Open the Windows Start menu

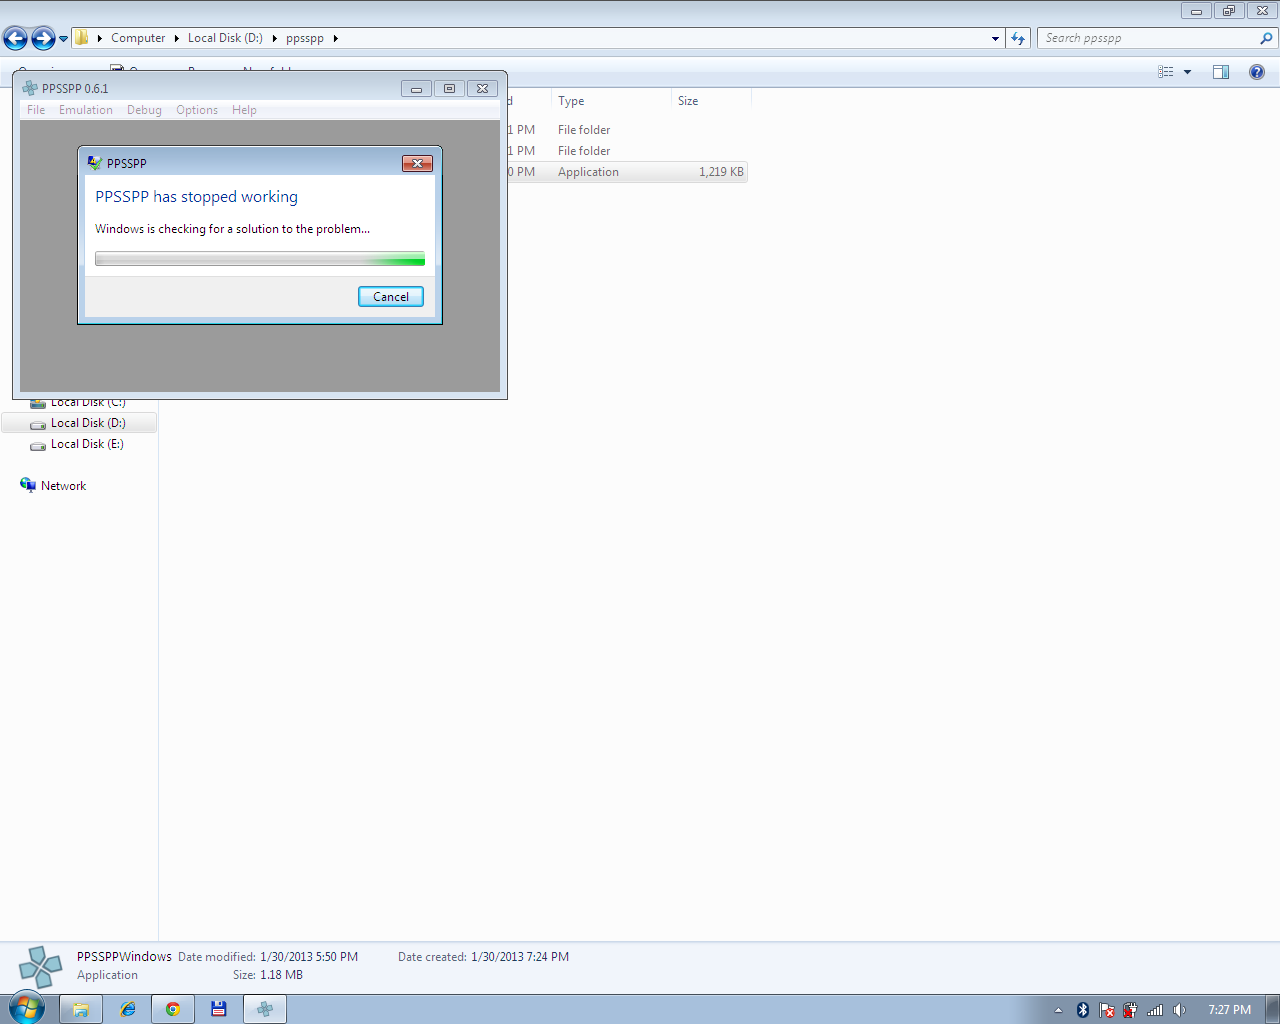(x=26, y=1007)
